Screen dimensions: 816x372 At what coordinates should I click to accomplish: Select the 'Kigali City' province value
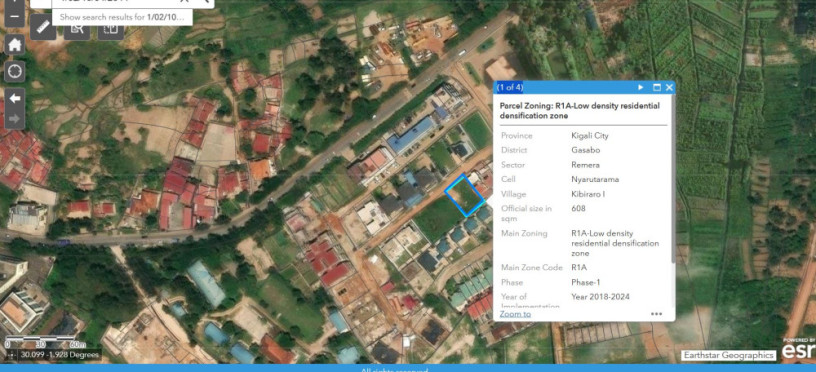(590, 136)
